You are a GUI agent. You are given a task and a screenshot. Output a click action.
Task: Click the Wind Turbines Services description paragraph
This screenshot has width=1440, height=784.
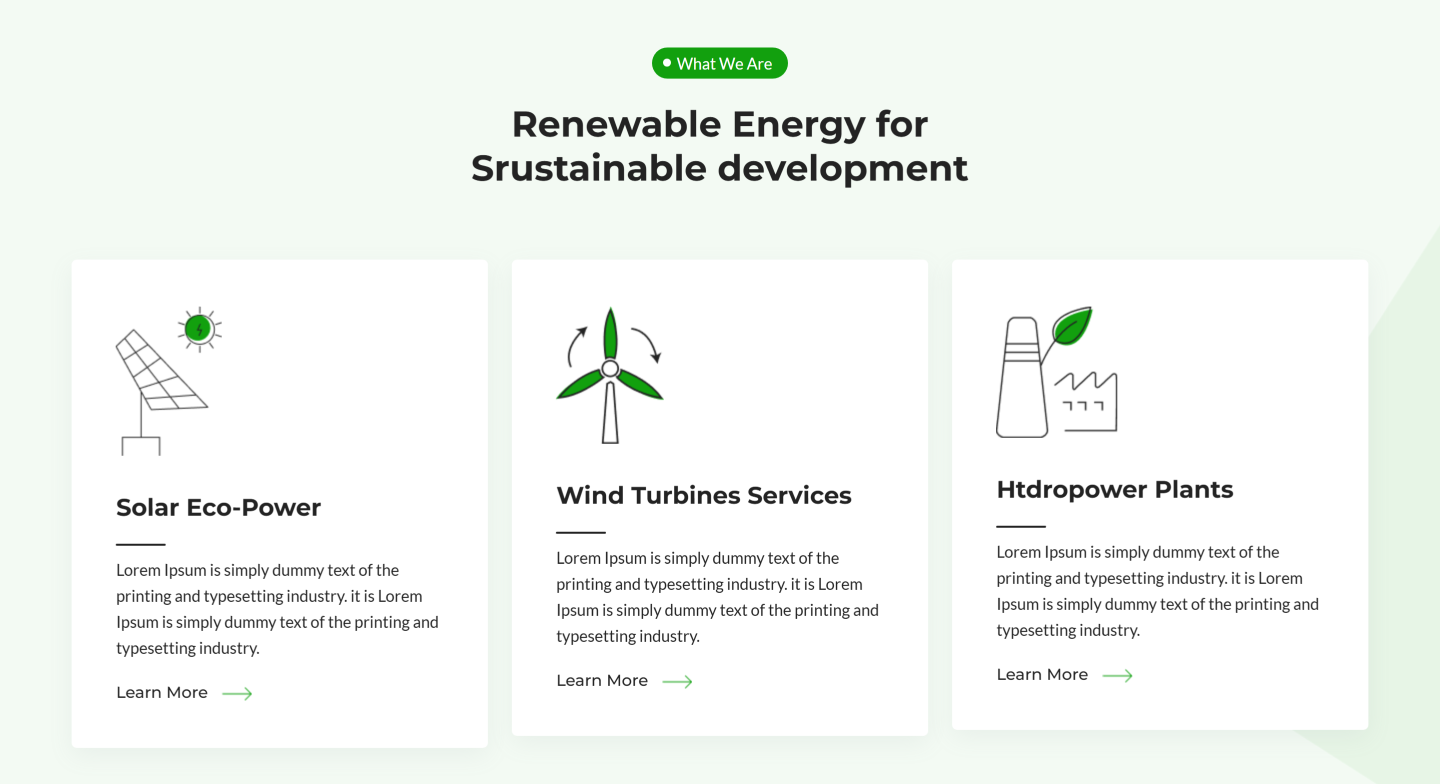point(718,597)
